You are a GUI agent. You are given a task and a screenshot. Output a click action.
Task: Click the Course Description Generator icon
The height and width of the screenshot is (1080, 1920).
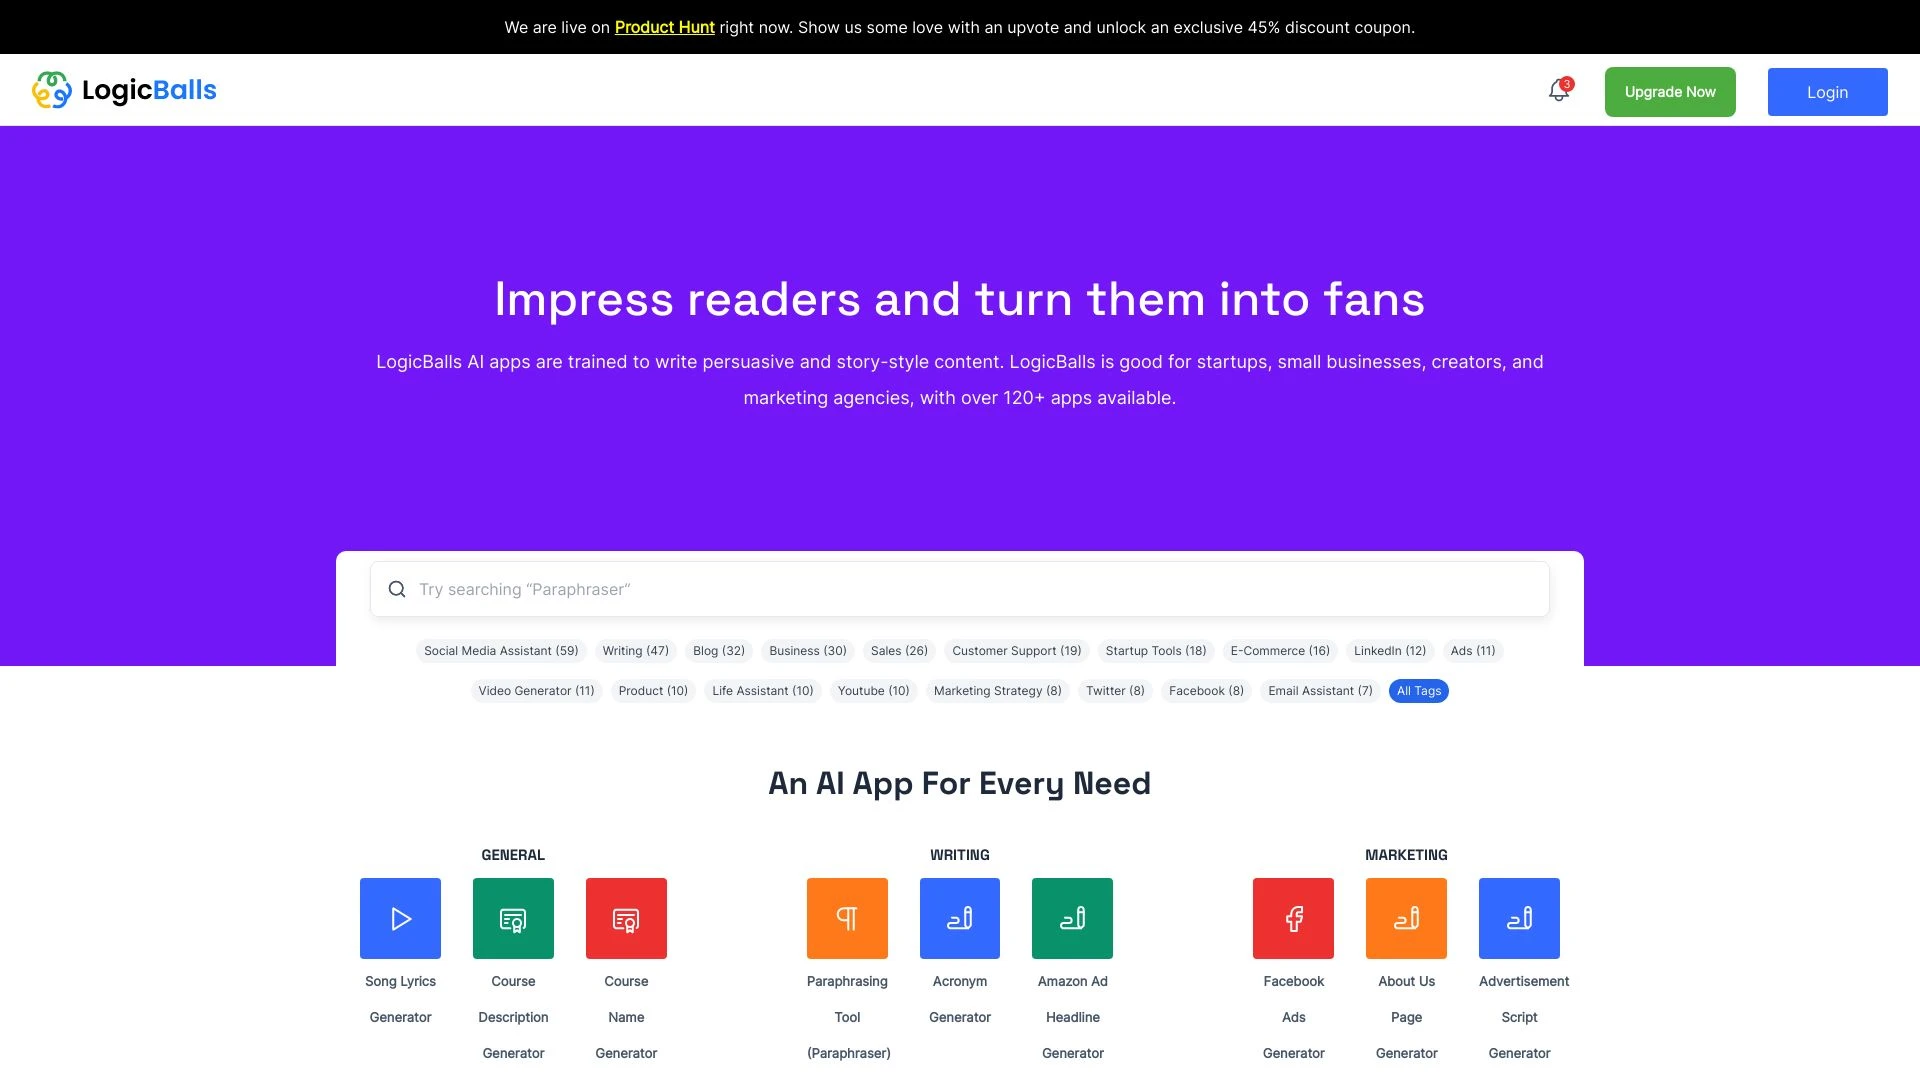[x=513, y=918]
